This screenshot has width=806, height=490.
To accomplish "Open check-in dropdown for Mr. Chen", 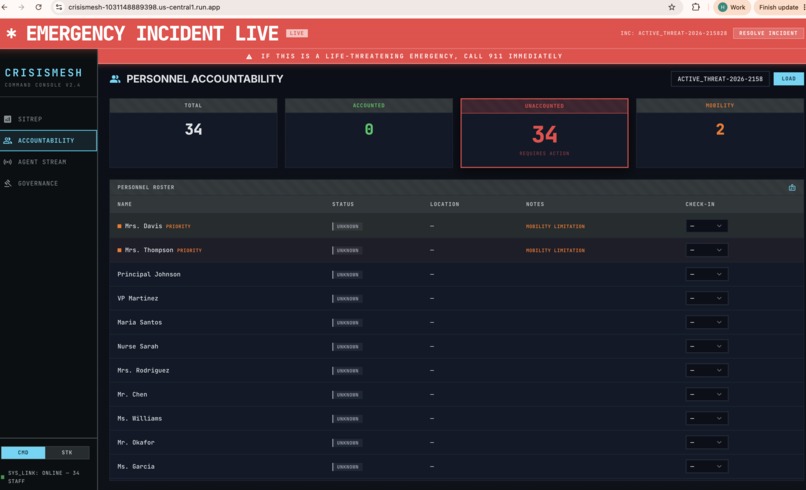I will coord(707,394).
